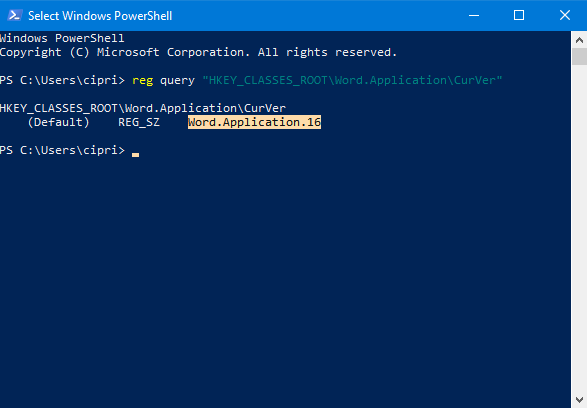The height and width of the screenshot is (408, 587).
Task: Close the Windows PowerShell window
Action: click(565, 15)
